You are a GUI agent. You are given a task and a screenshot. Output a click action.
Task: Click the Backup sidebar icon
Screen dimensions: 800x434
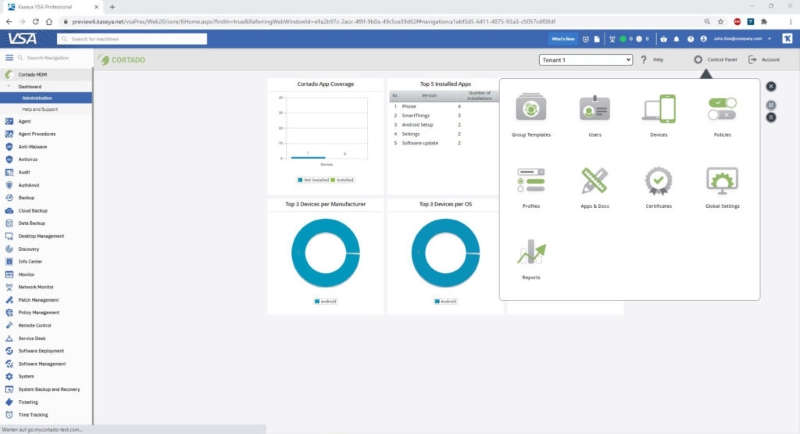(9, 198)
